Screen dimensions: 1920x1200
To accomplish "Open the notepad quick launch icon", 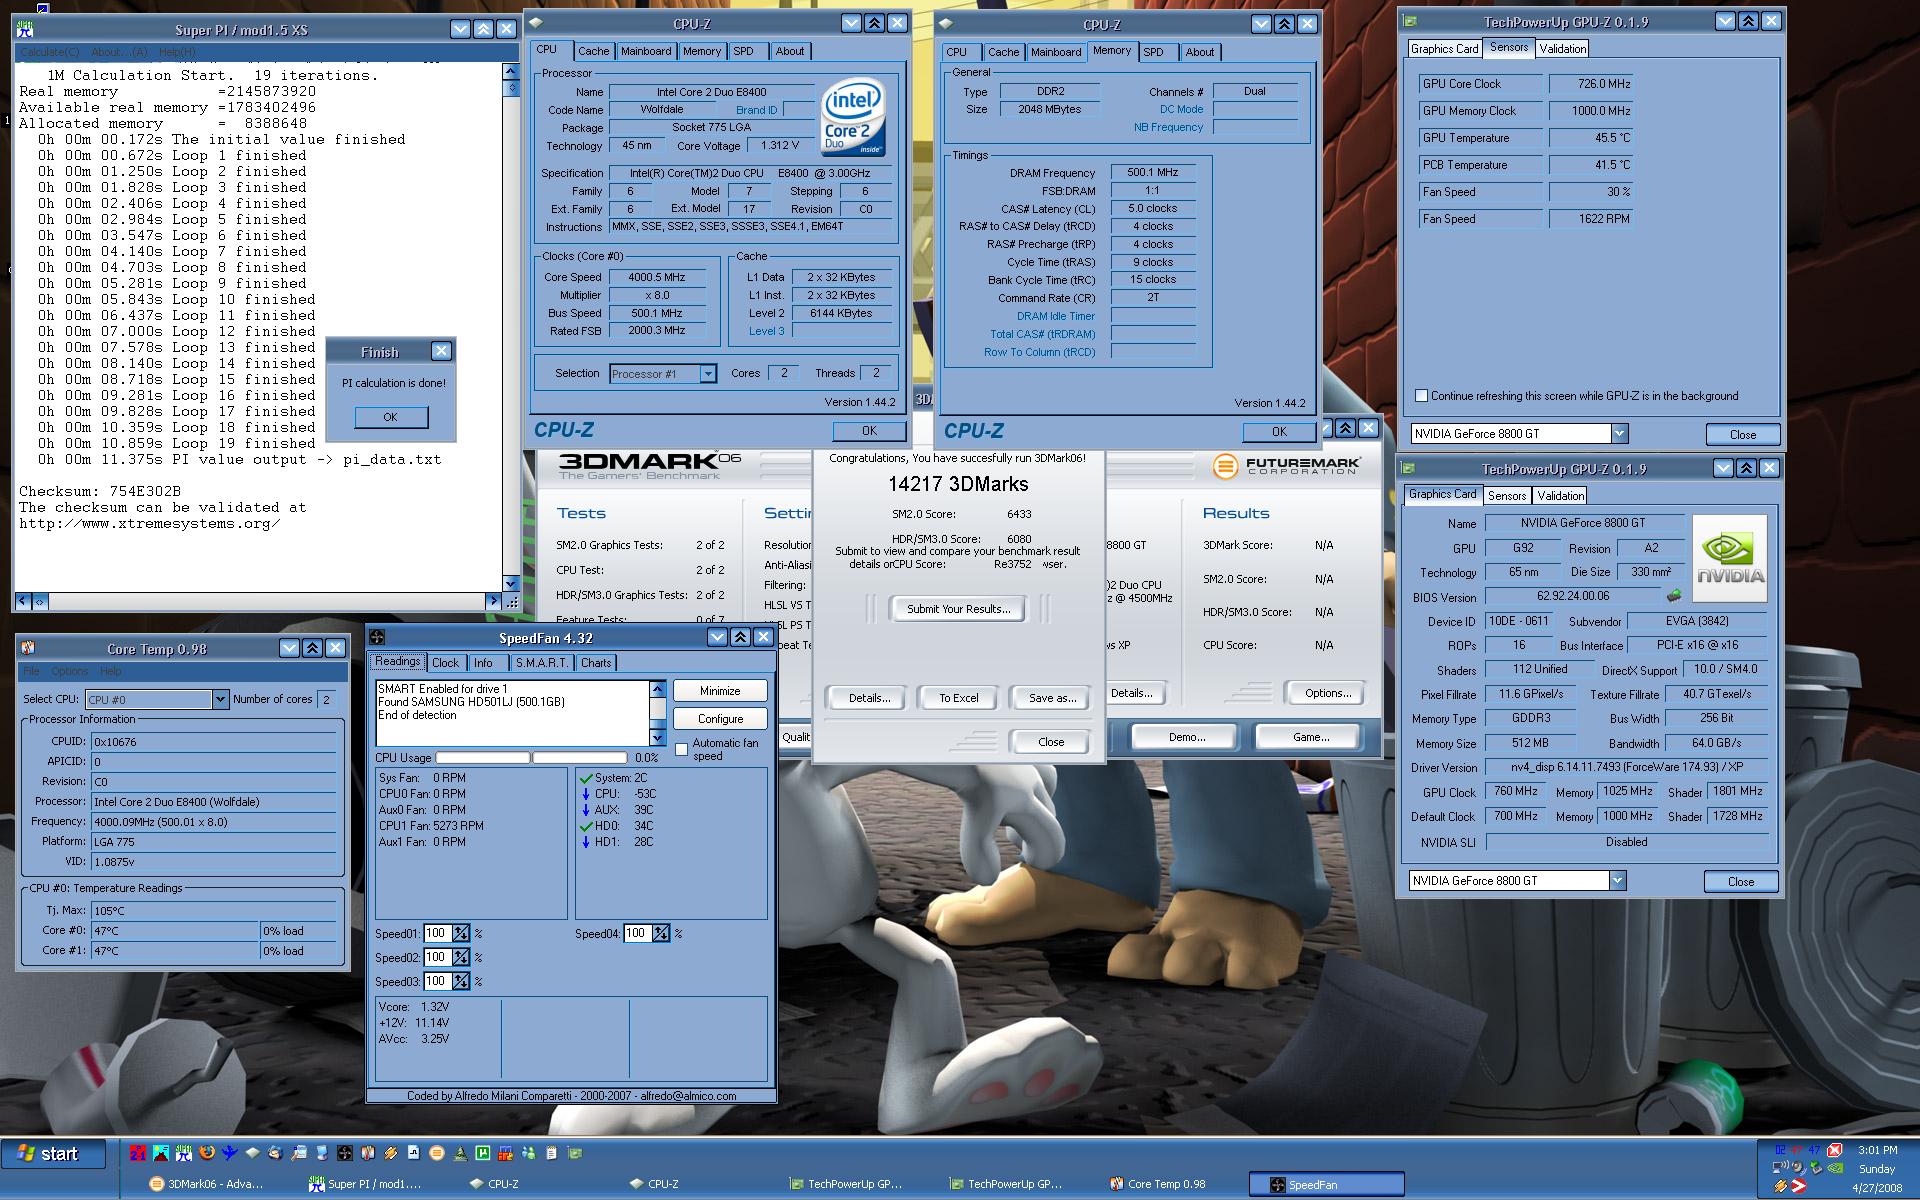I will 551,1153.
